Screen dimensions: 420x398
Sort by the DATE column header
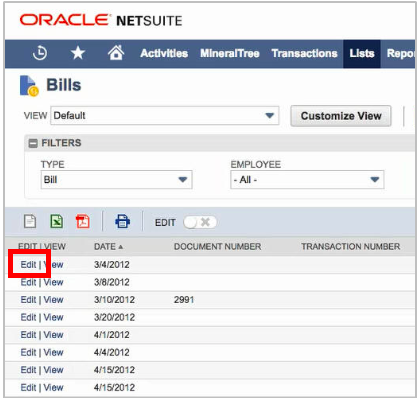pos(108,247)
